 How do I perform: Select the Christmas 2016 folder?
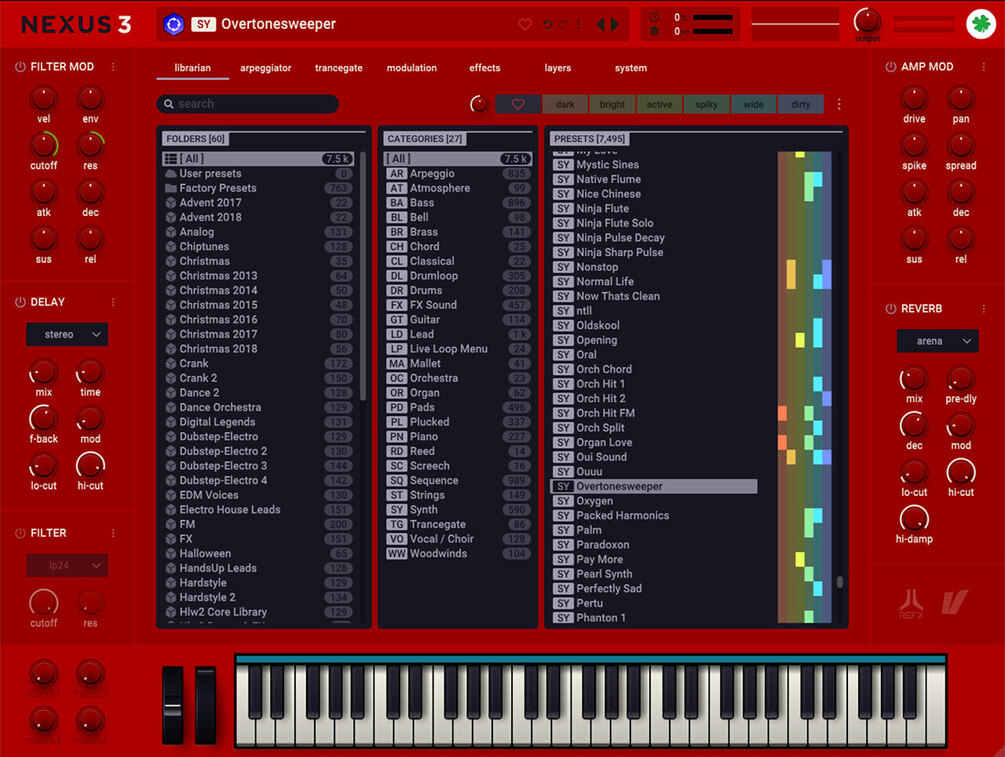pos(258,320)
